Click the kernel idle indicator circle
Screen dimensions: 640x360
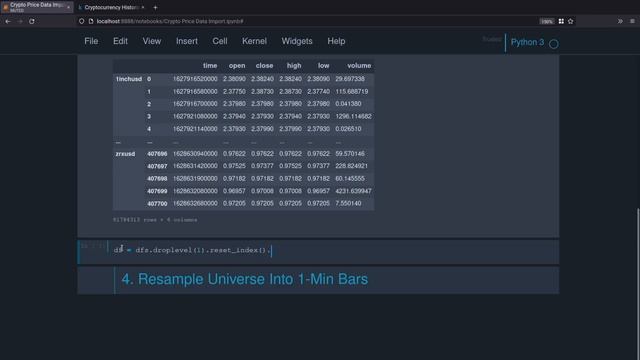553,44
